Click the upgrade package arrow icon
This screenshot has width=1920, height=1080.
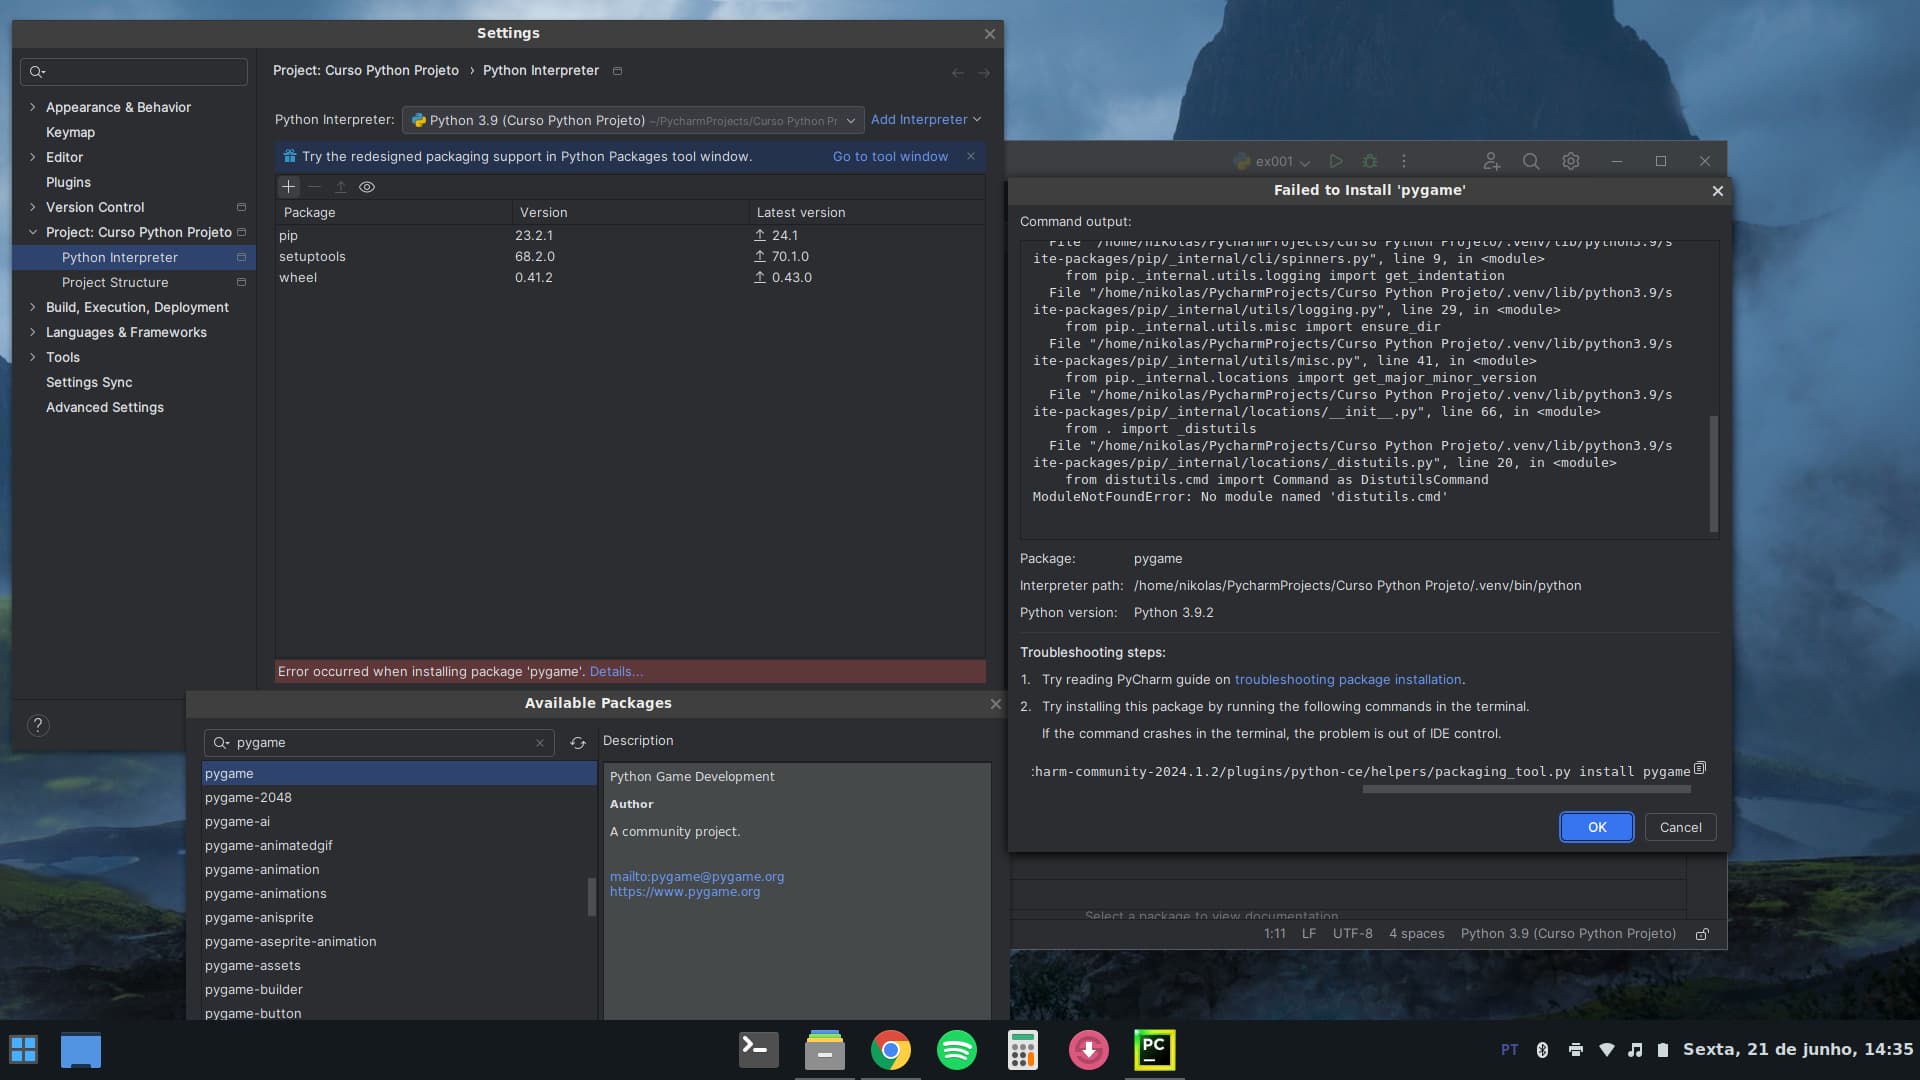[x=340, y=187]
